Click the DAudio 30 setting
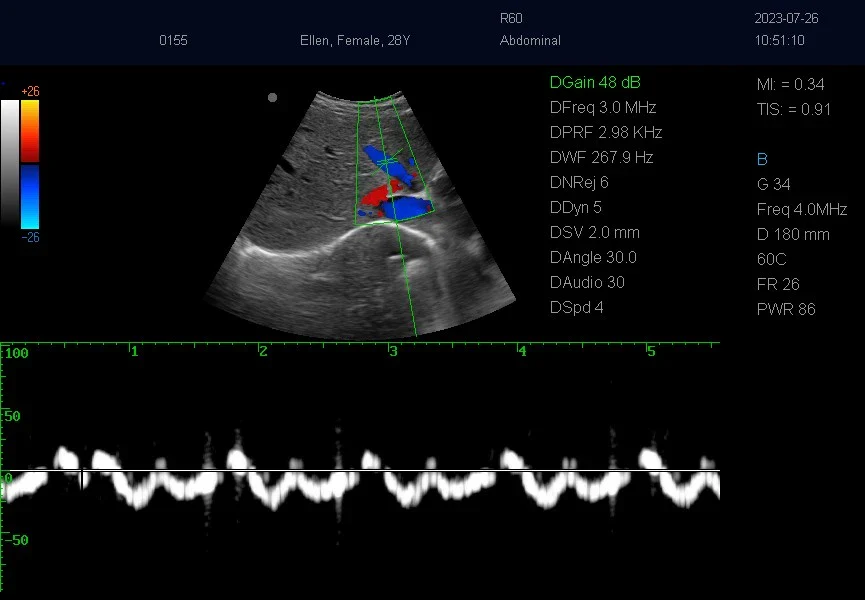The image size is (865, 600). tap(587, 282)
